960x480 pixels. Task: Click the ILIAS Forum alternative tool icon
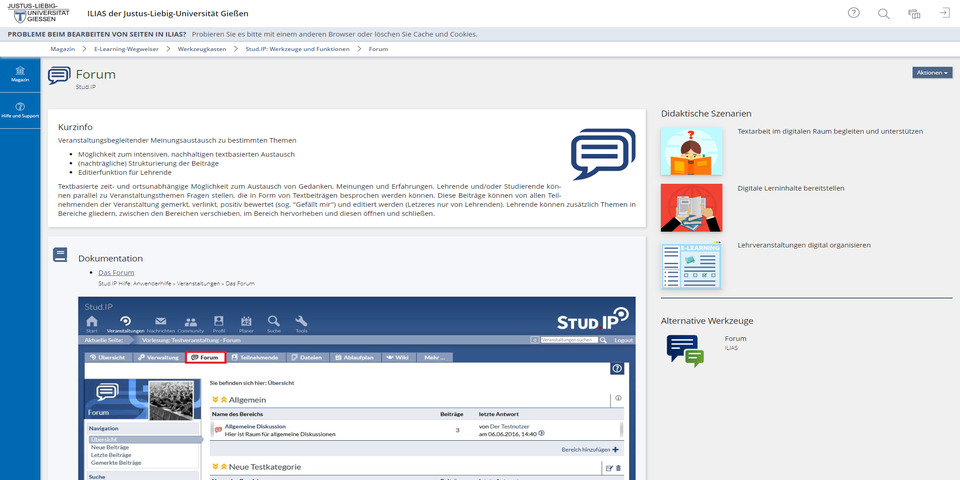685,350
